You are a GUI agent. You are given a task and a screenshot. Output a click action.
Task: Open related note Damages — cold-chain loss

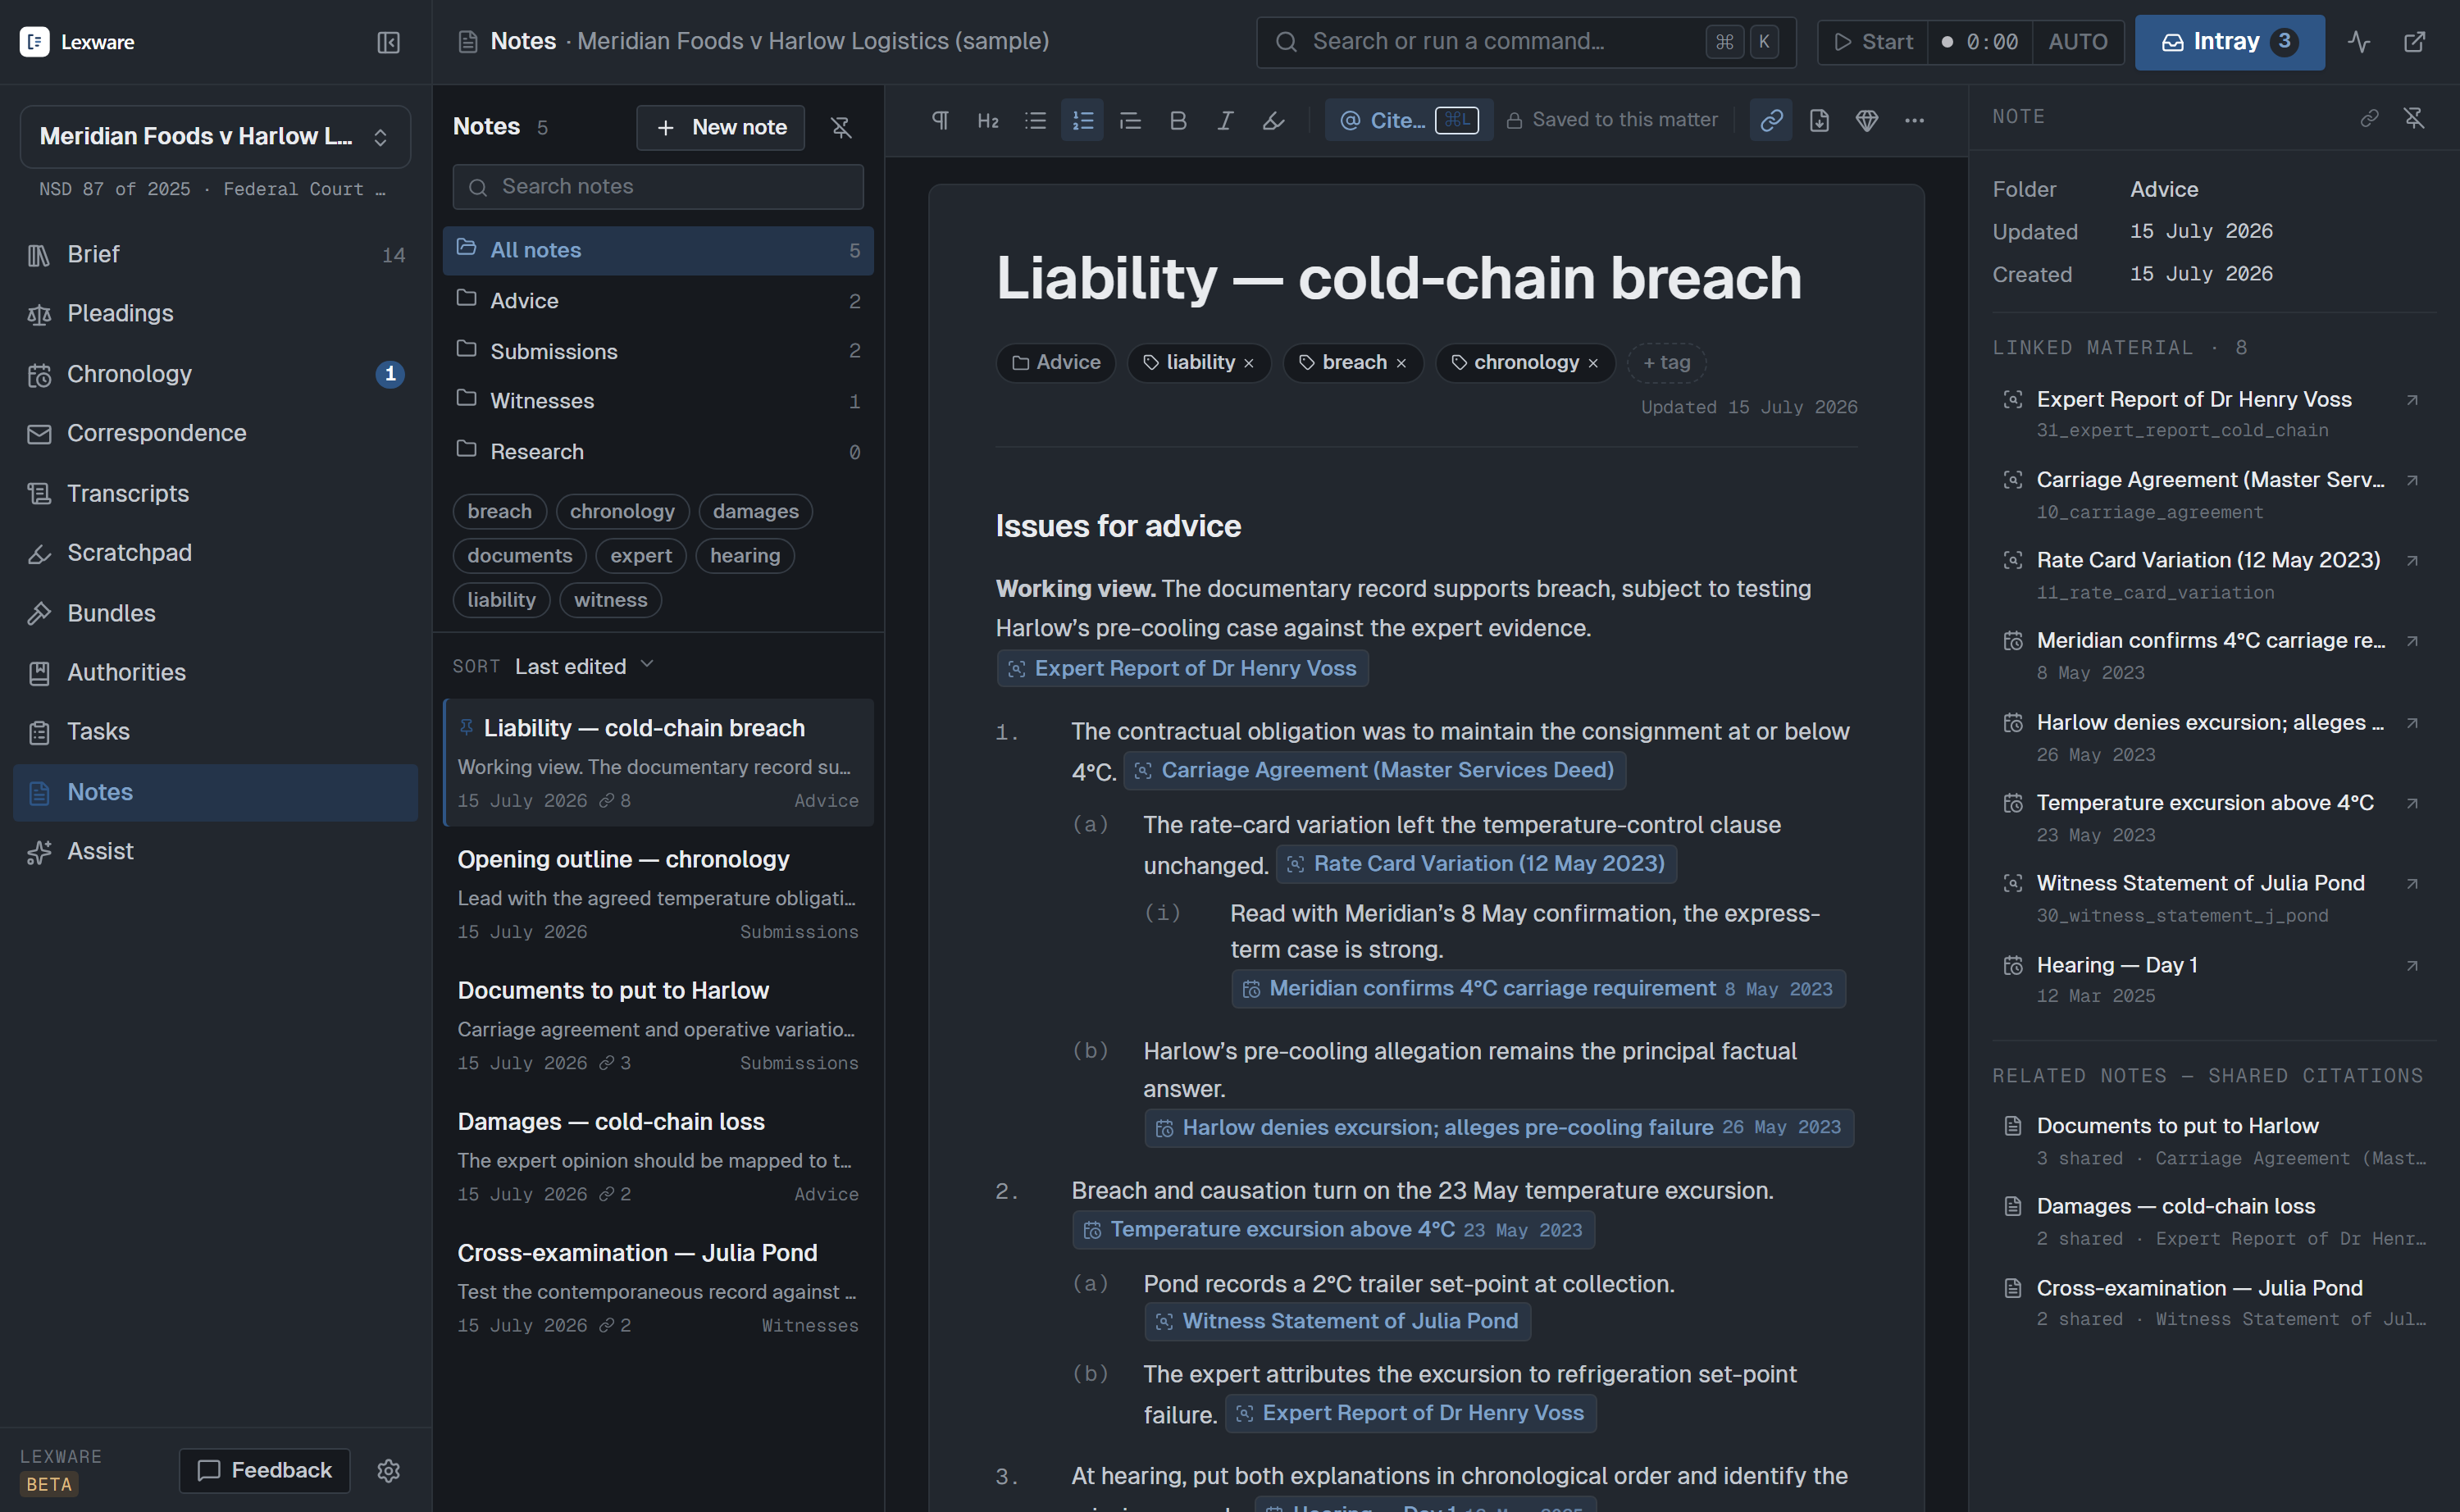(2213, 1221)
